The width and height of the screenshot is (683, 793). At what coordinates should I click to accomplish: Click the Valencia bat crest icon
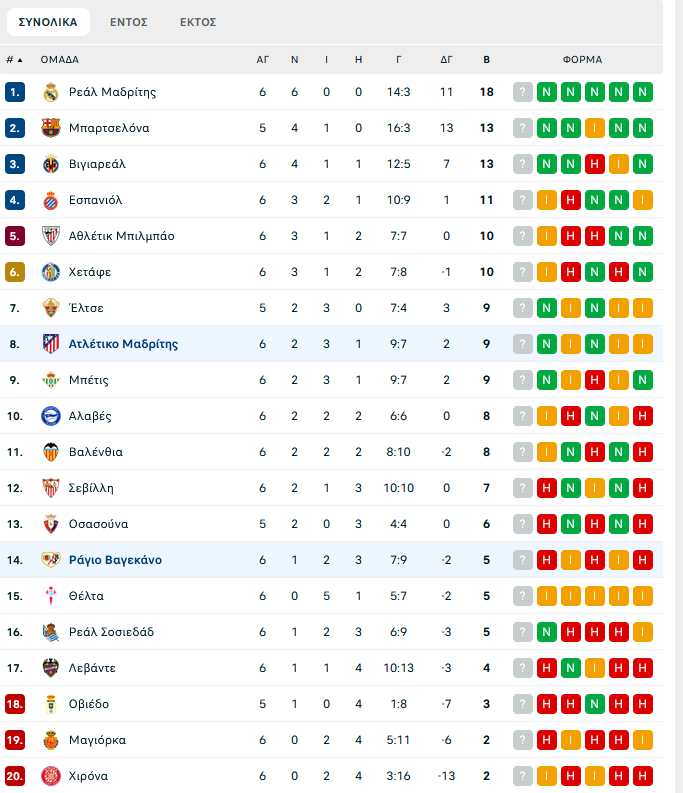click(51, 452)
